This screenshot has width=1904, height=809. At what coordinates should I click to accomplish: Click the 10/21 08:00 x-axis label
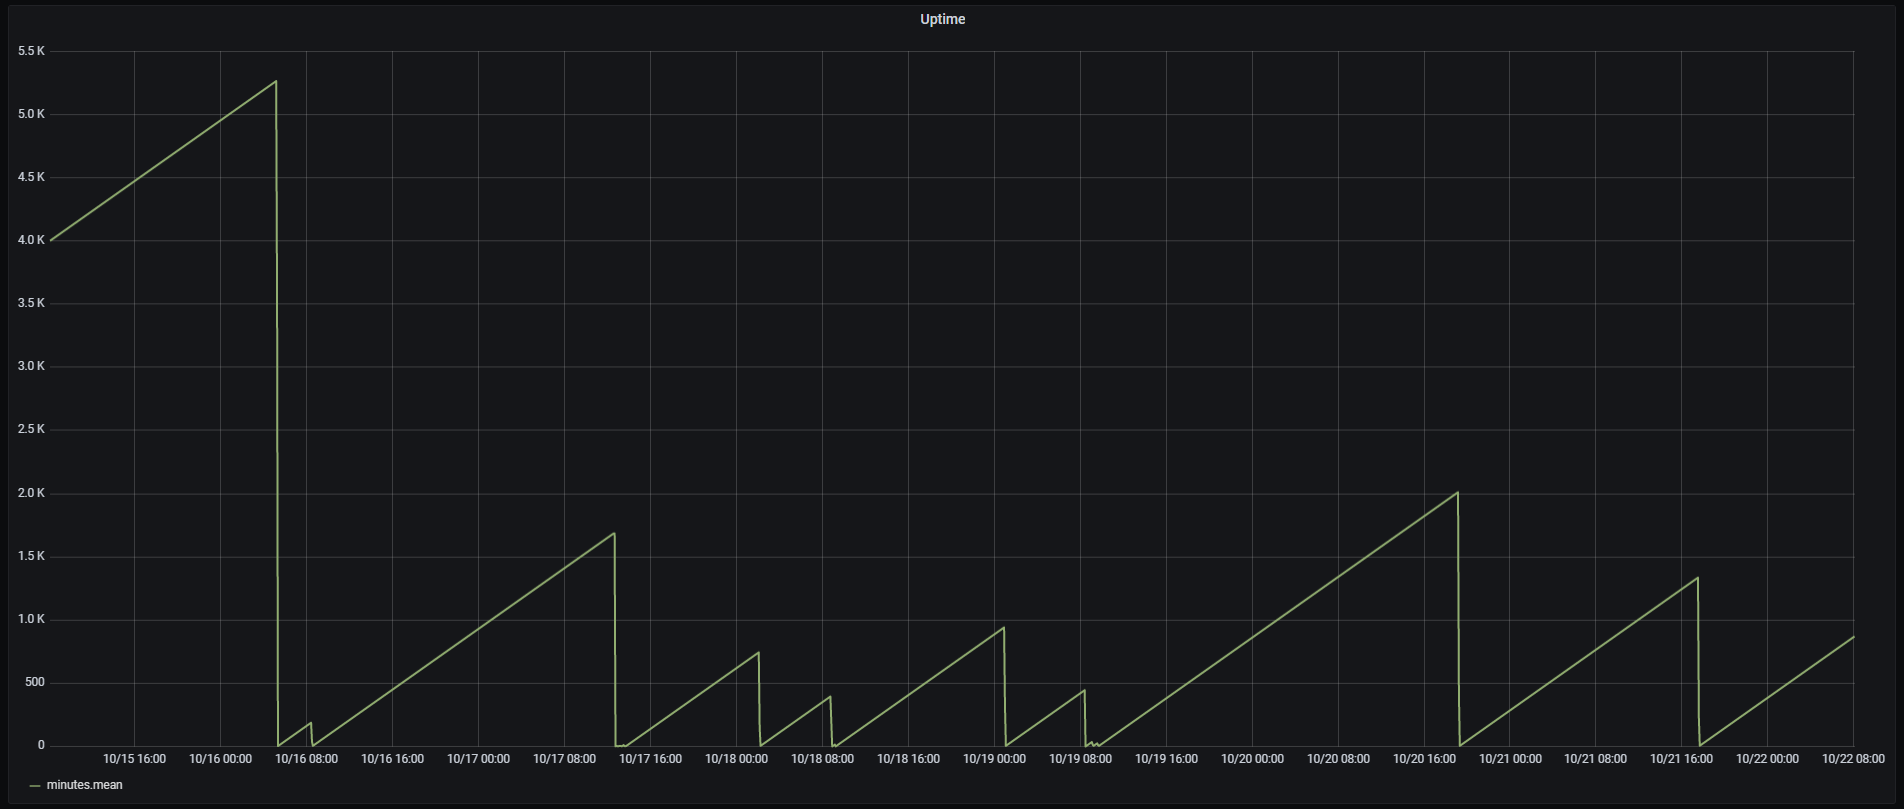(1595, 759)
